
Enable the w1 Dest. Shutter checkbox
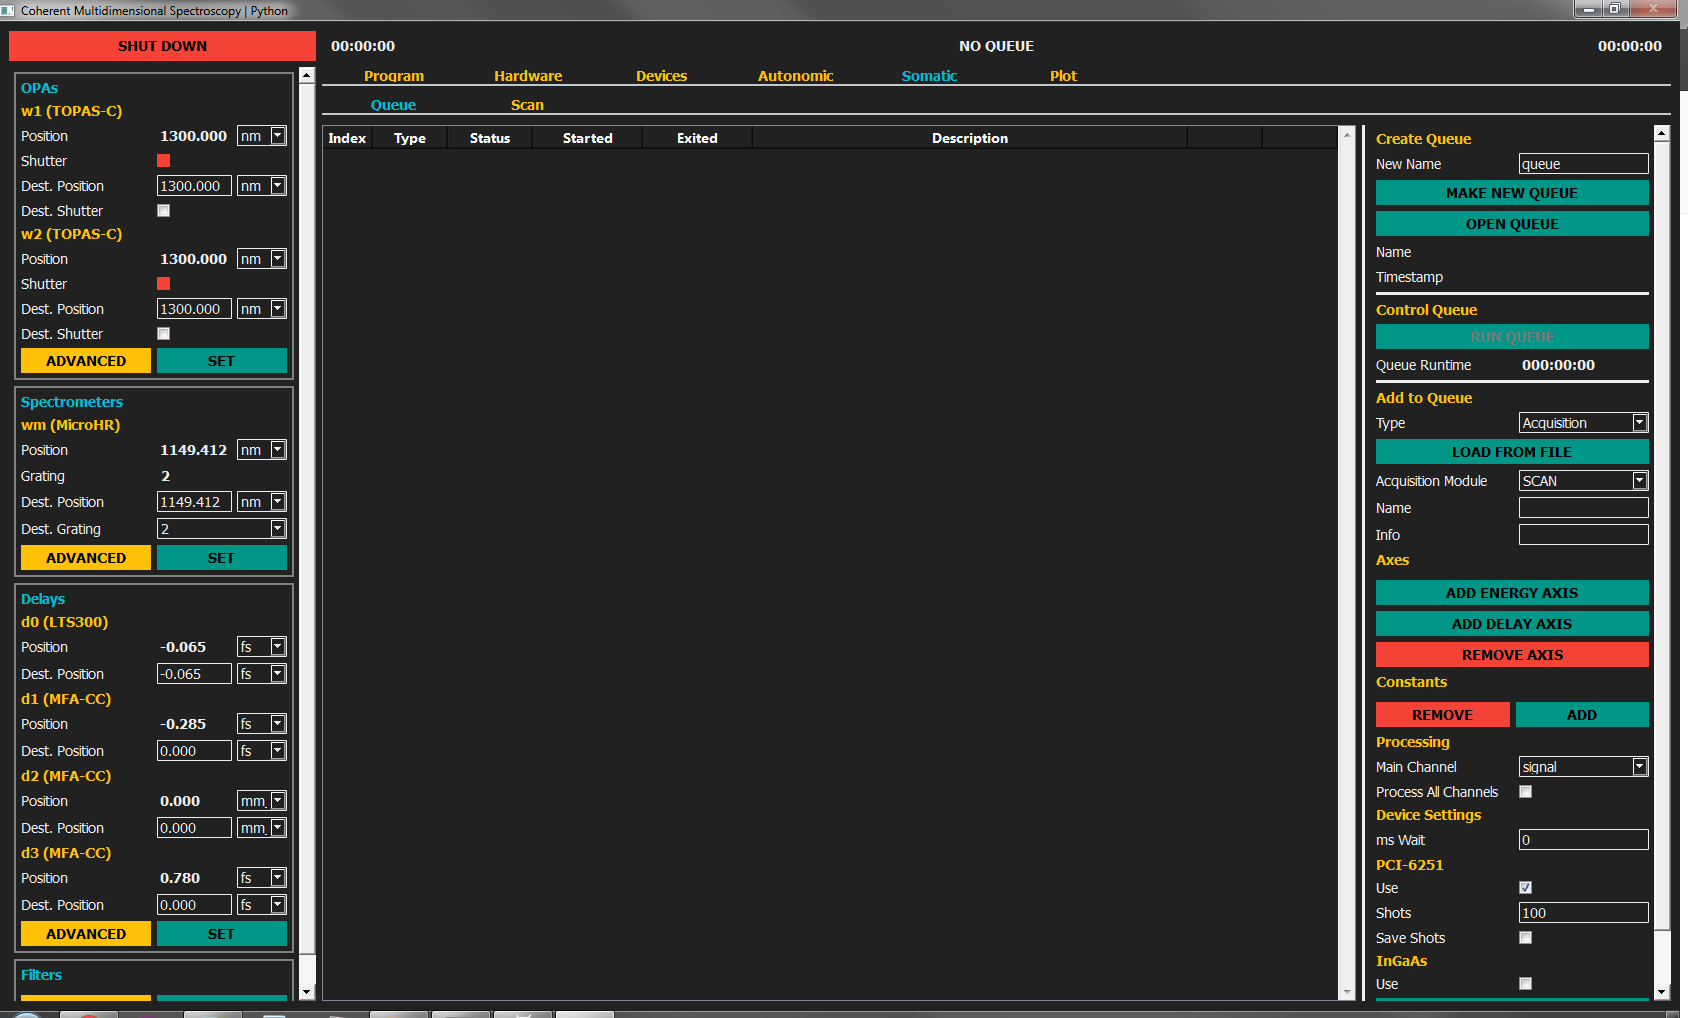click(x=164, y=211)
